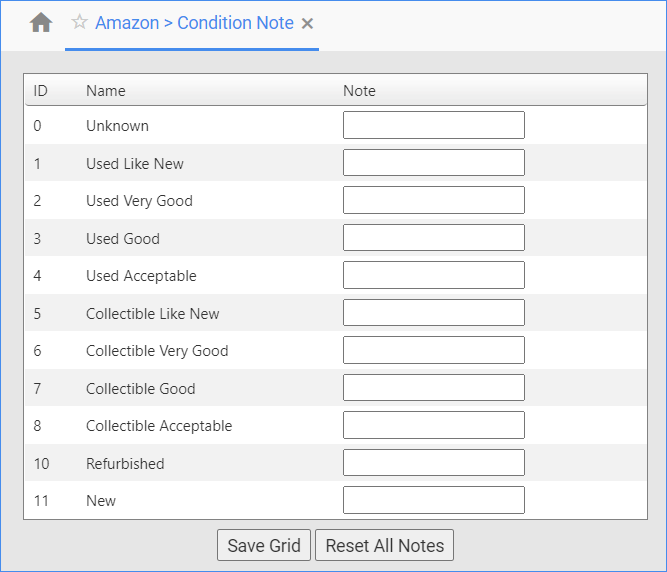Click the Note column header

click(359, 91)
